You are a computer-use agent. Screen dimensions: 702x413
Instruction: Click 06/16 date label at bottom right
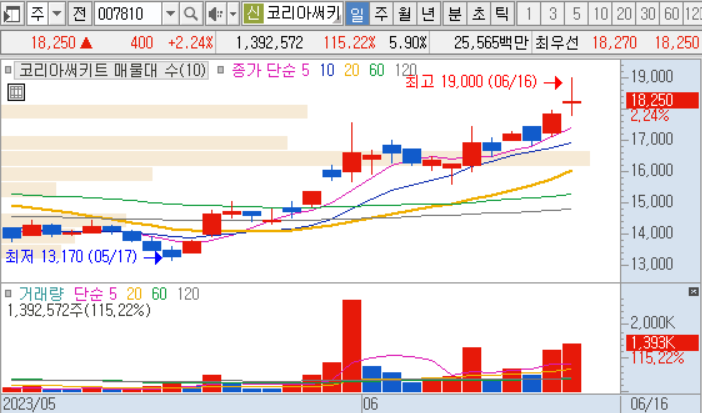(x=649, y=404)
